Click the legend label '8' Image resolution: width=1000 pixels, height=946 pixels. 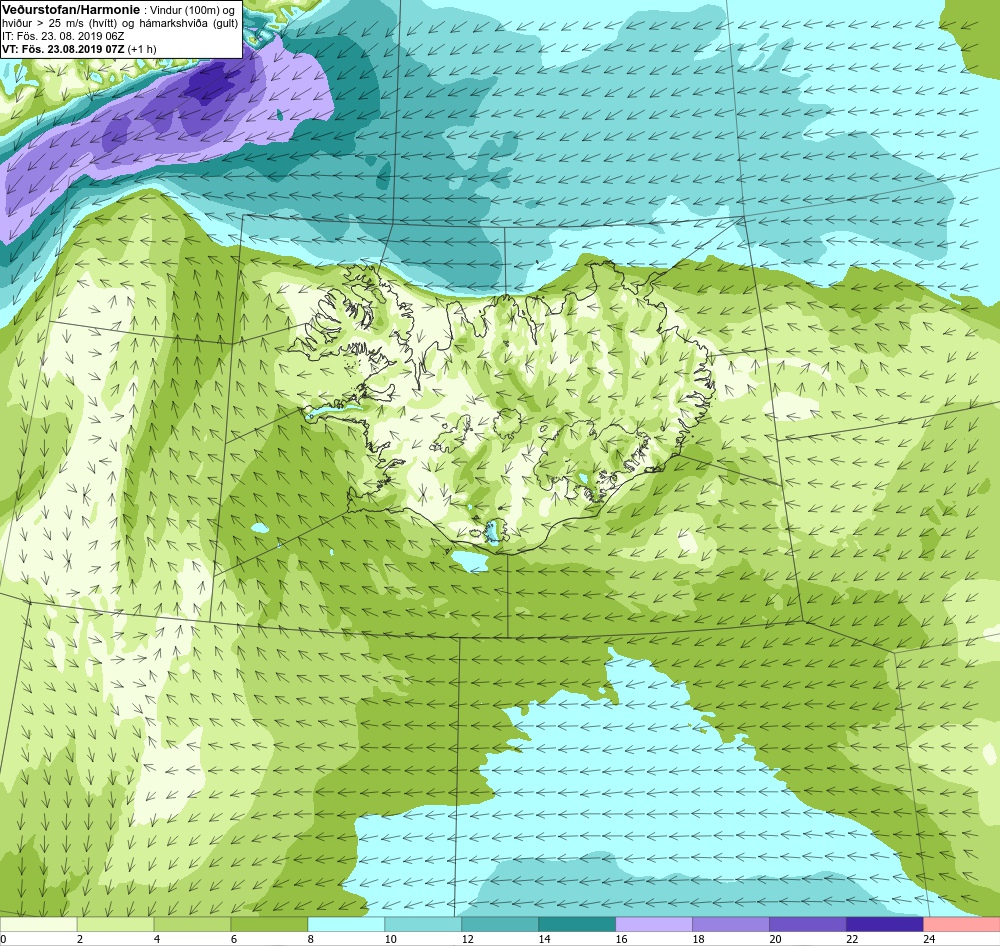click(x=311, y=939)
